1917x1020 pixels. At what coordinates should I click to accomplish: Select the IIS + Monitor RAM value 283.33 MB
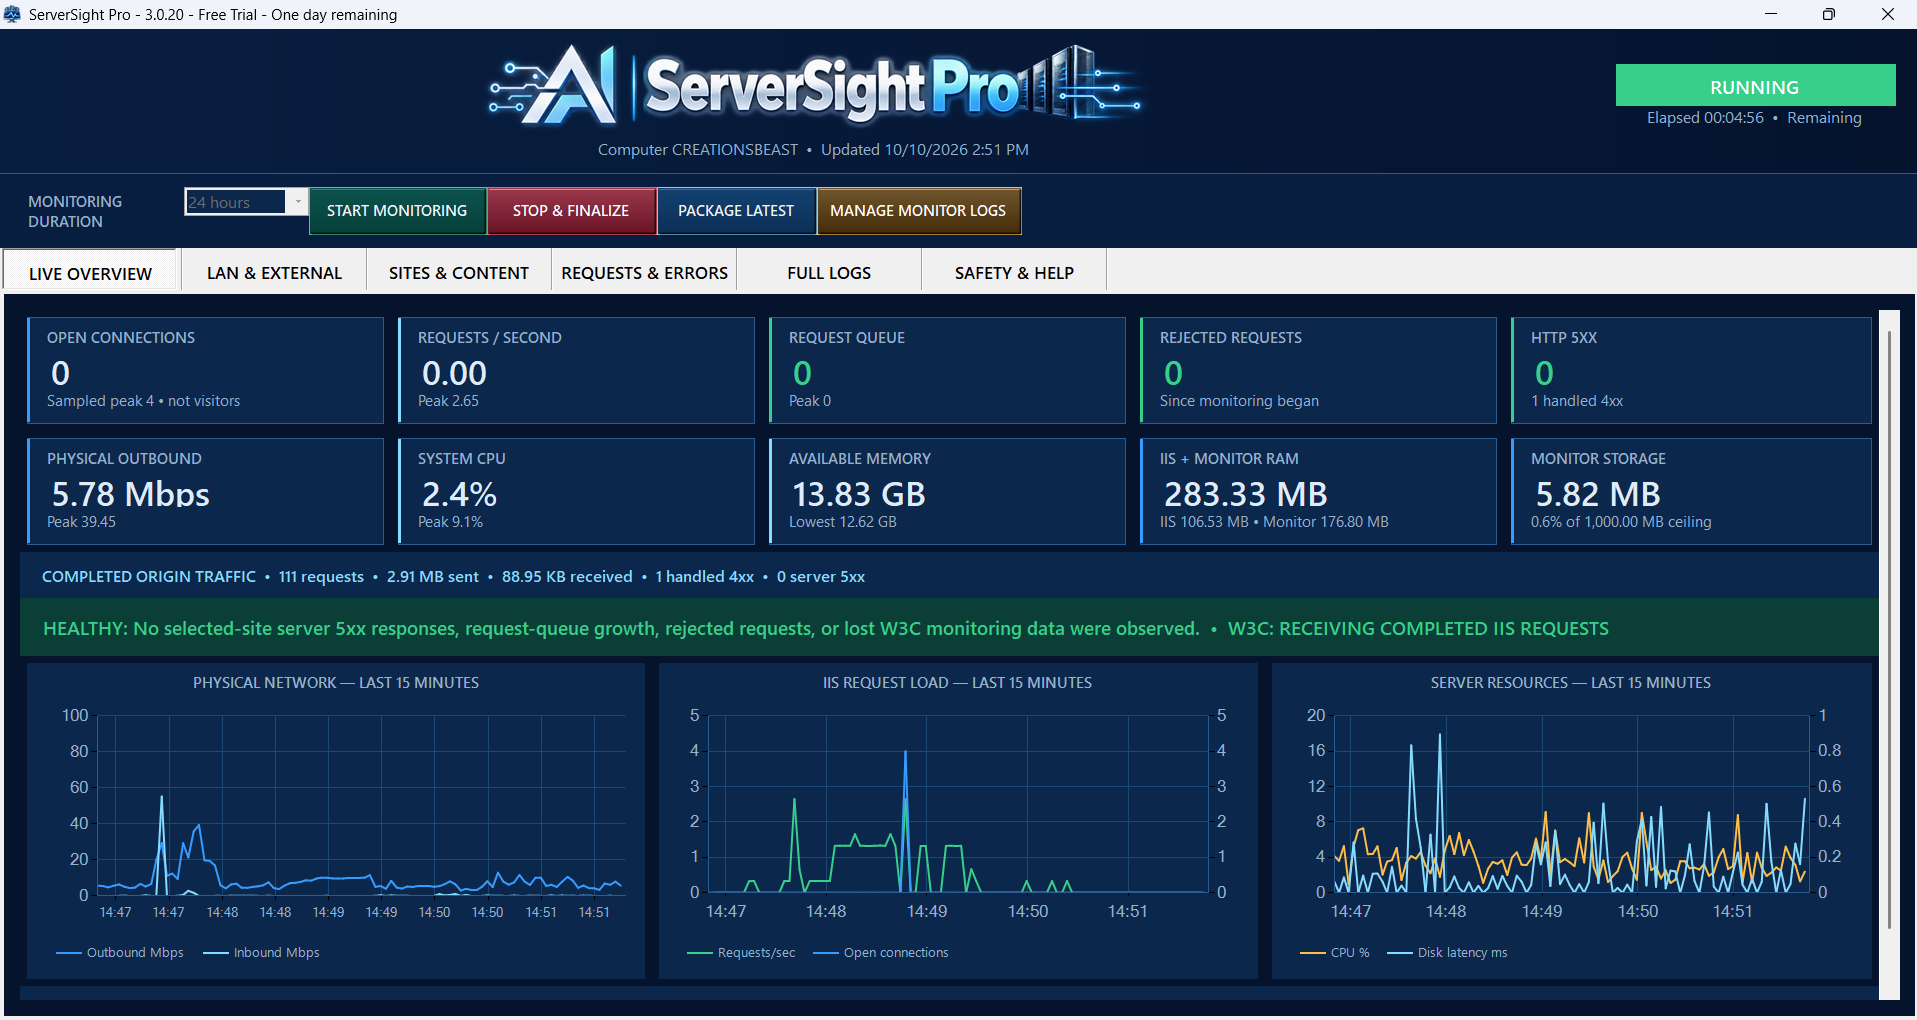(1245, 494)
